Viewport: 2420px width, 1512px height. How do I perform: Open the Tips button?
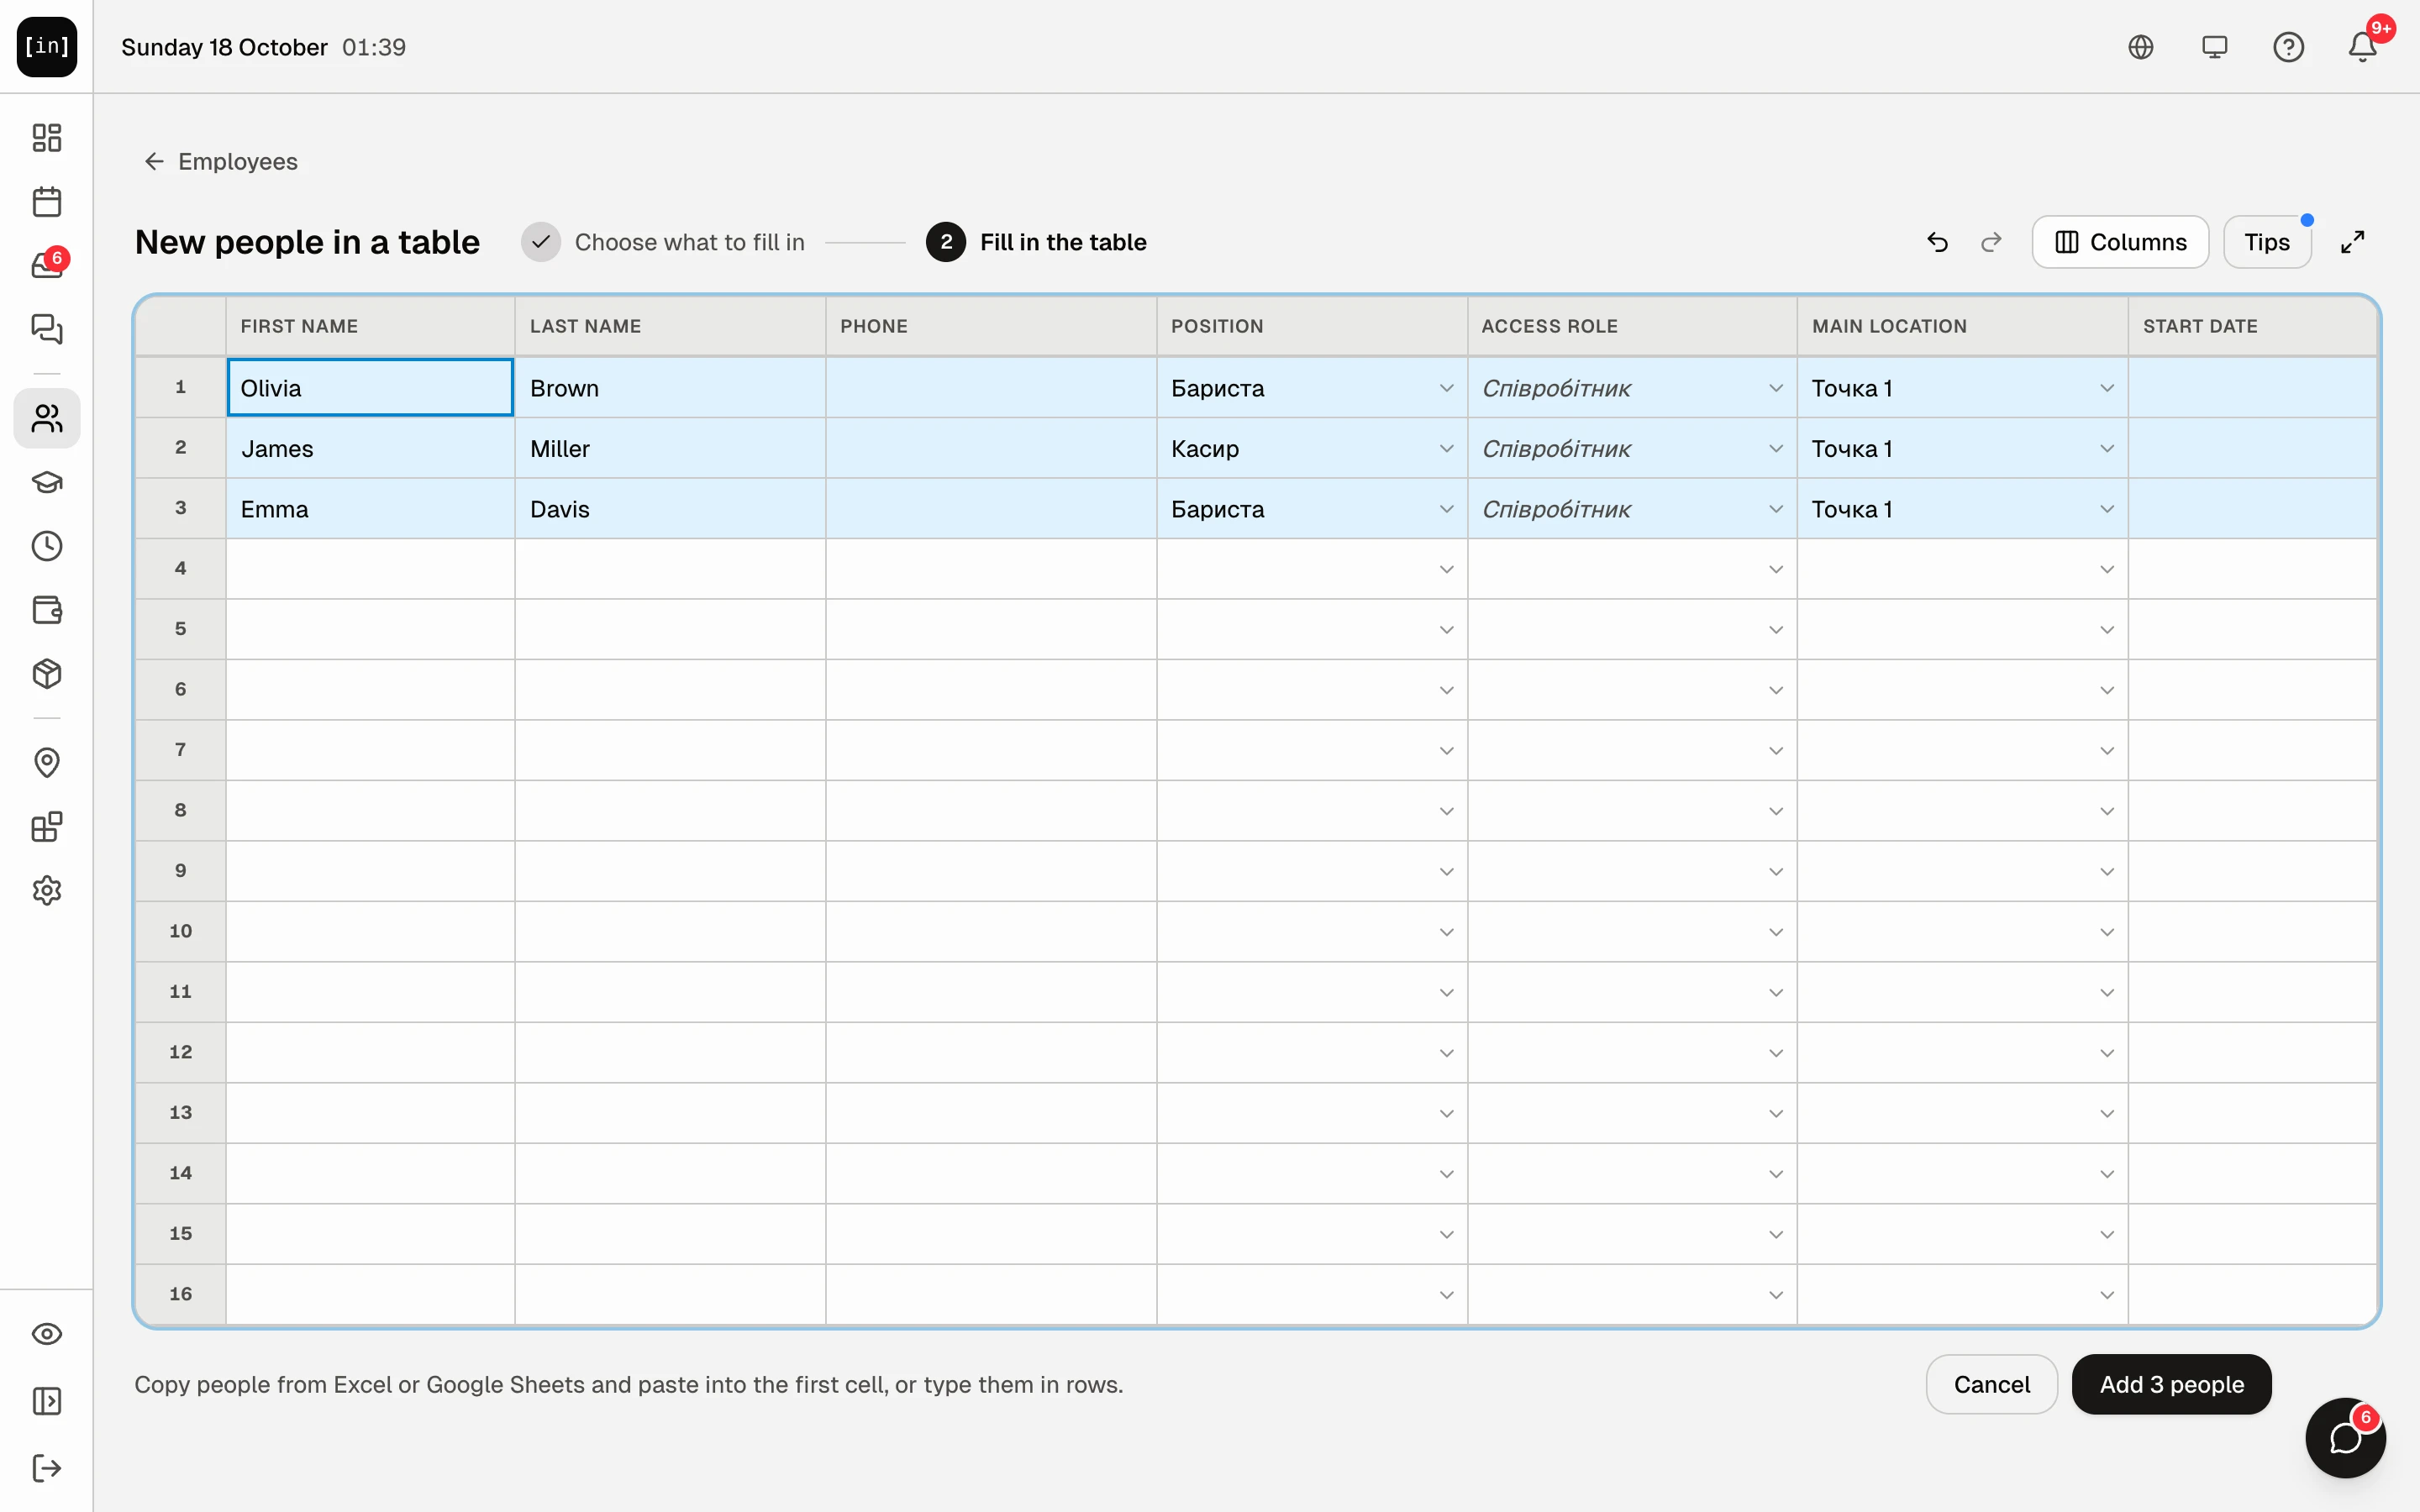click(2266, 242)
